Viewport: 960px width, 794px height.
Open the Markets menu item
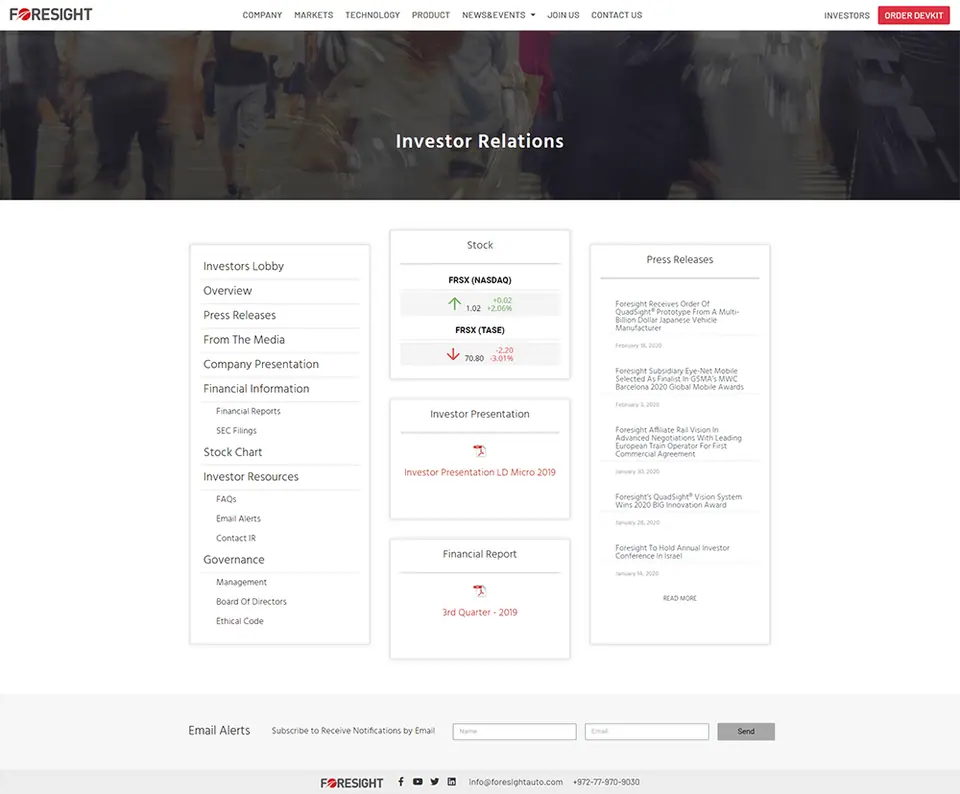(x=313, y=15)
